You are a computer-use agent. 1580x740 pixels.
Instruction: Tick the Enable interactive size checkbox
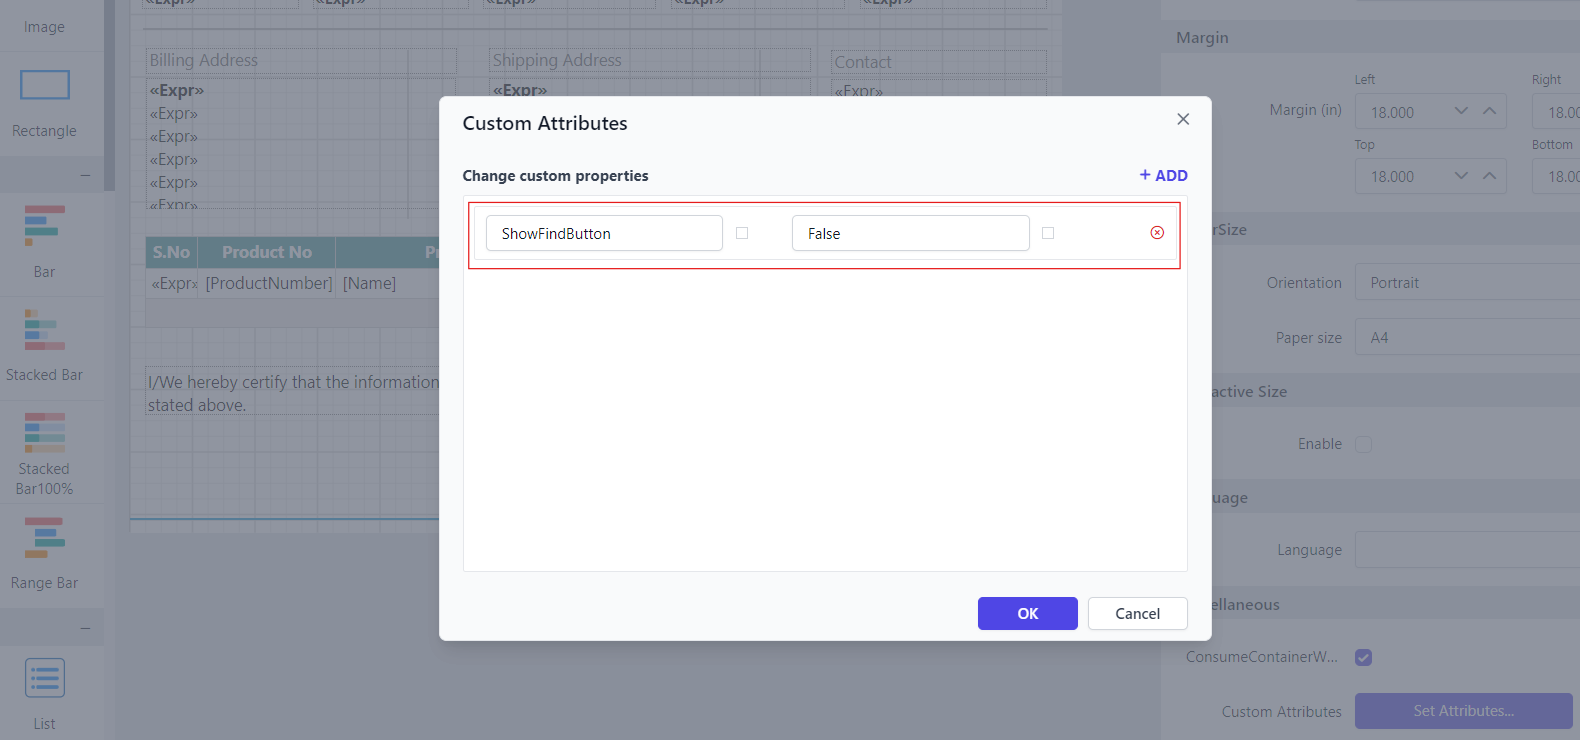[x=1363, y=444]
